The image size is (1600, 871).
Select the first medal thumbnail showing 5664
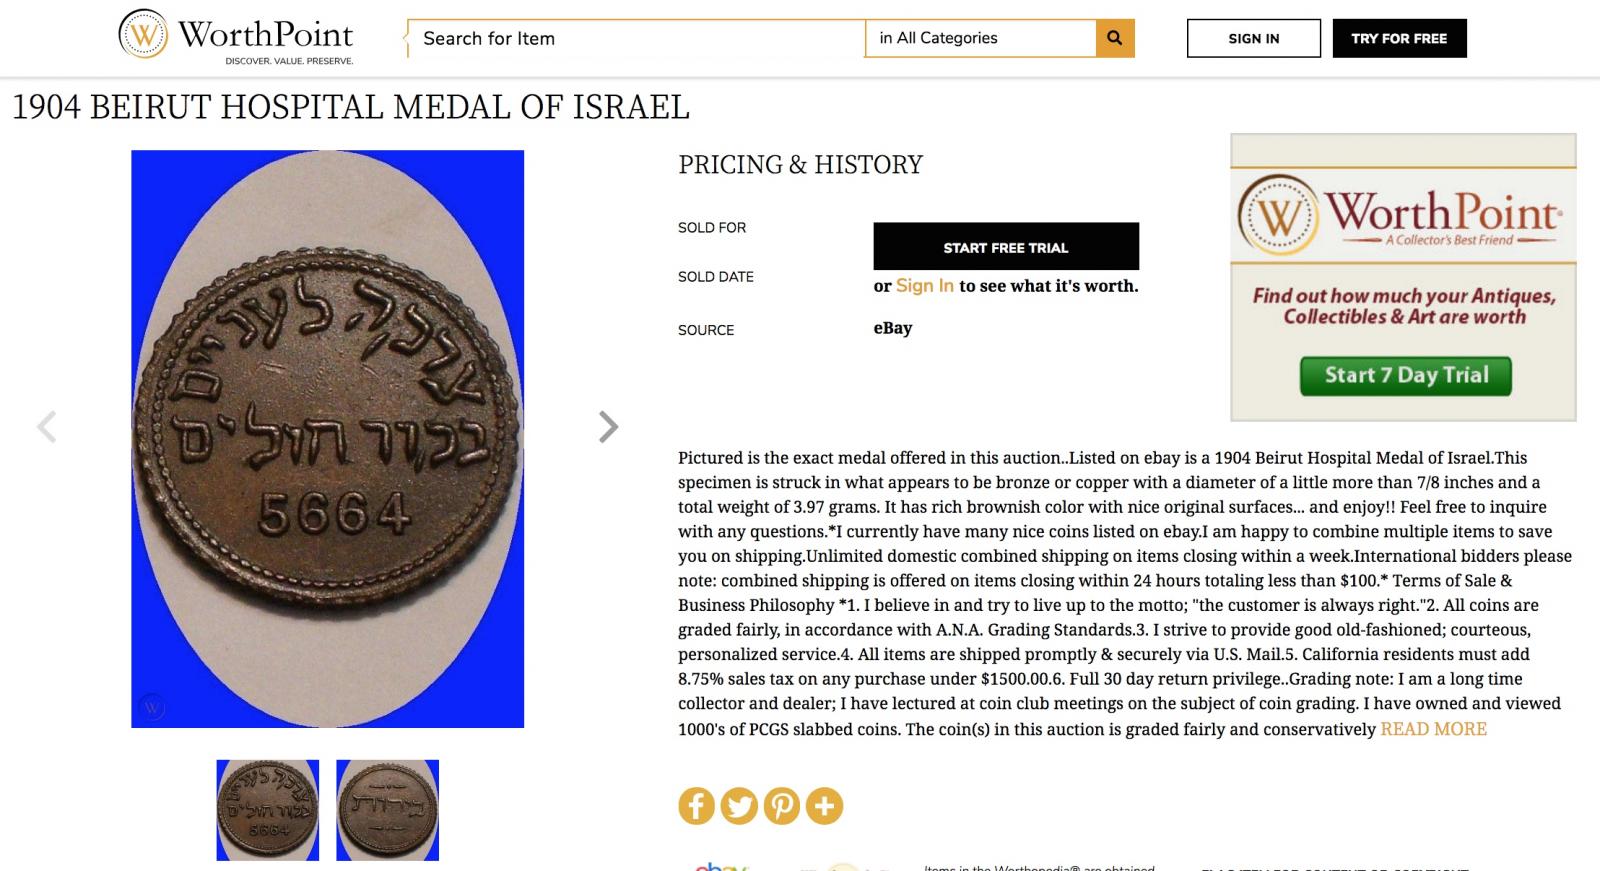click(x=268, y=810)
